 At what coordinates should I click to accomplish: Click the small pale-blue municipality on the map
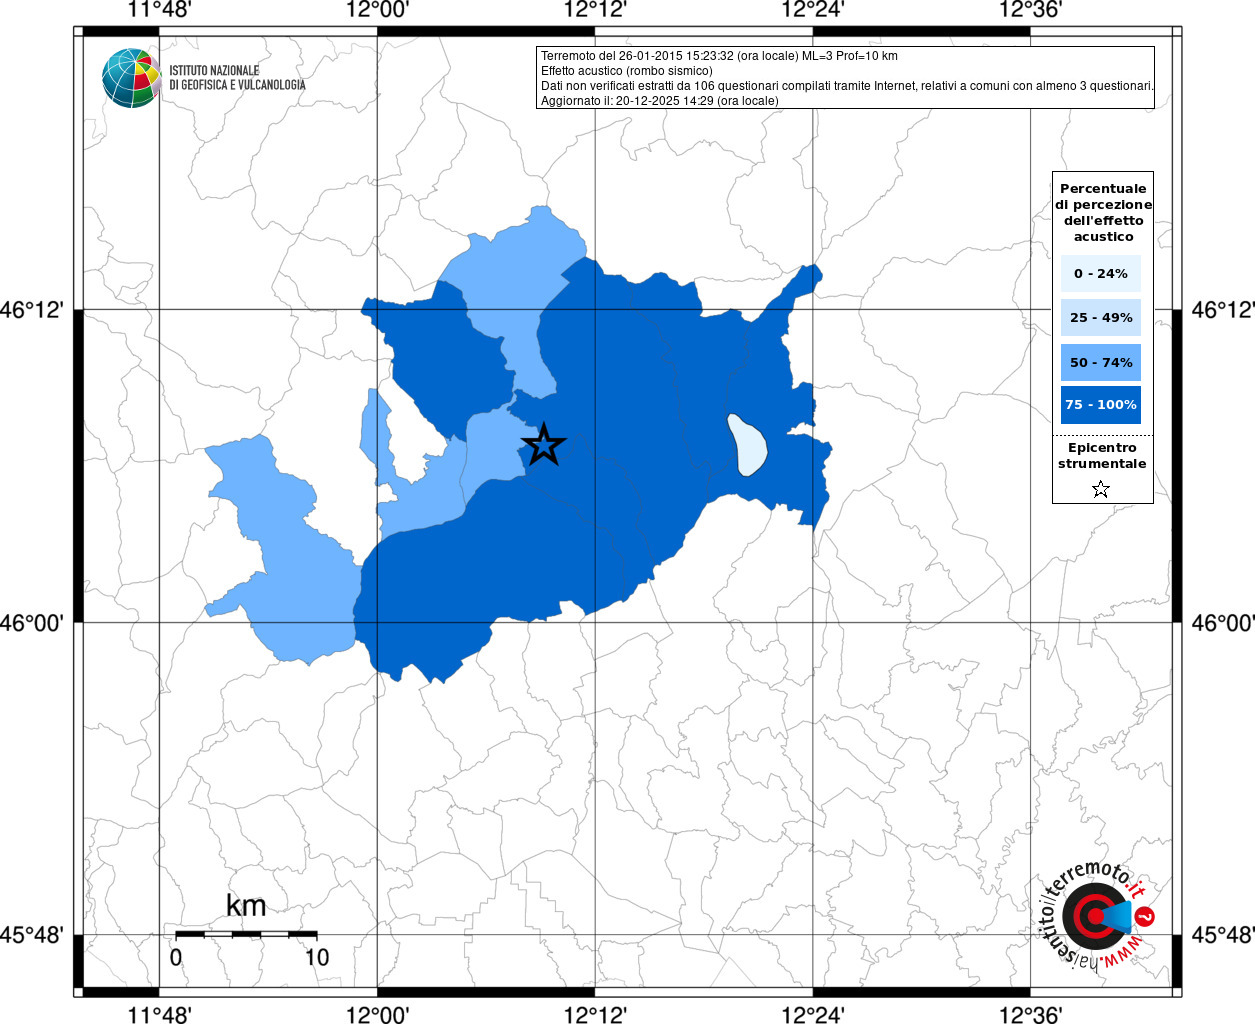click(x=746, y=445)
